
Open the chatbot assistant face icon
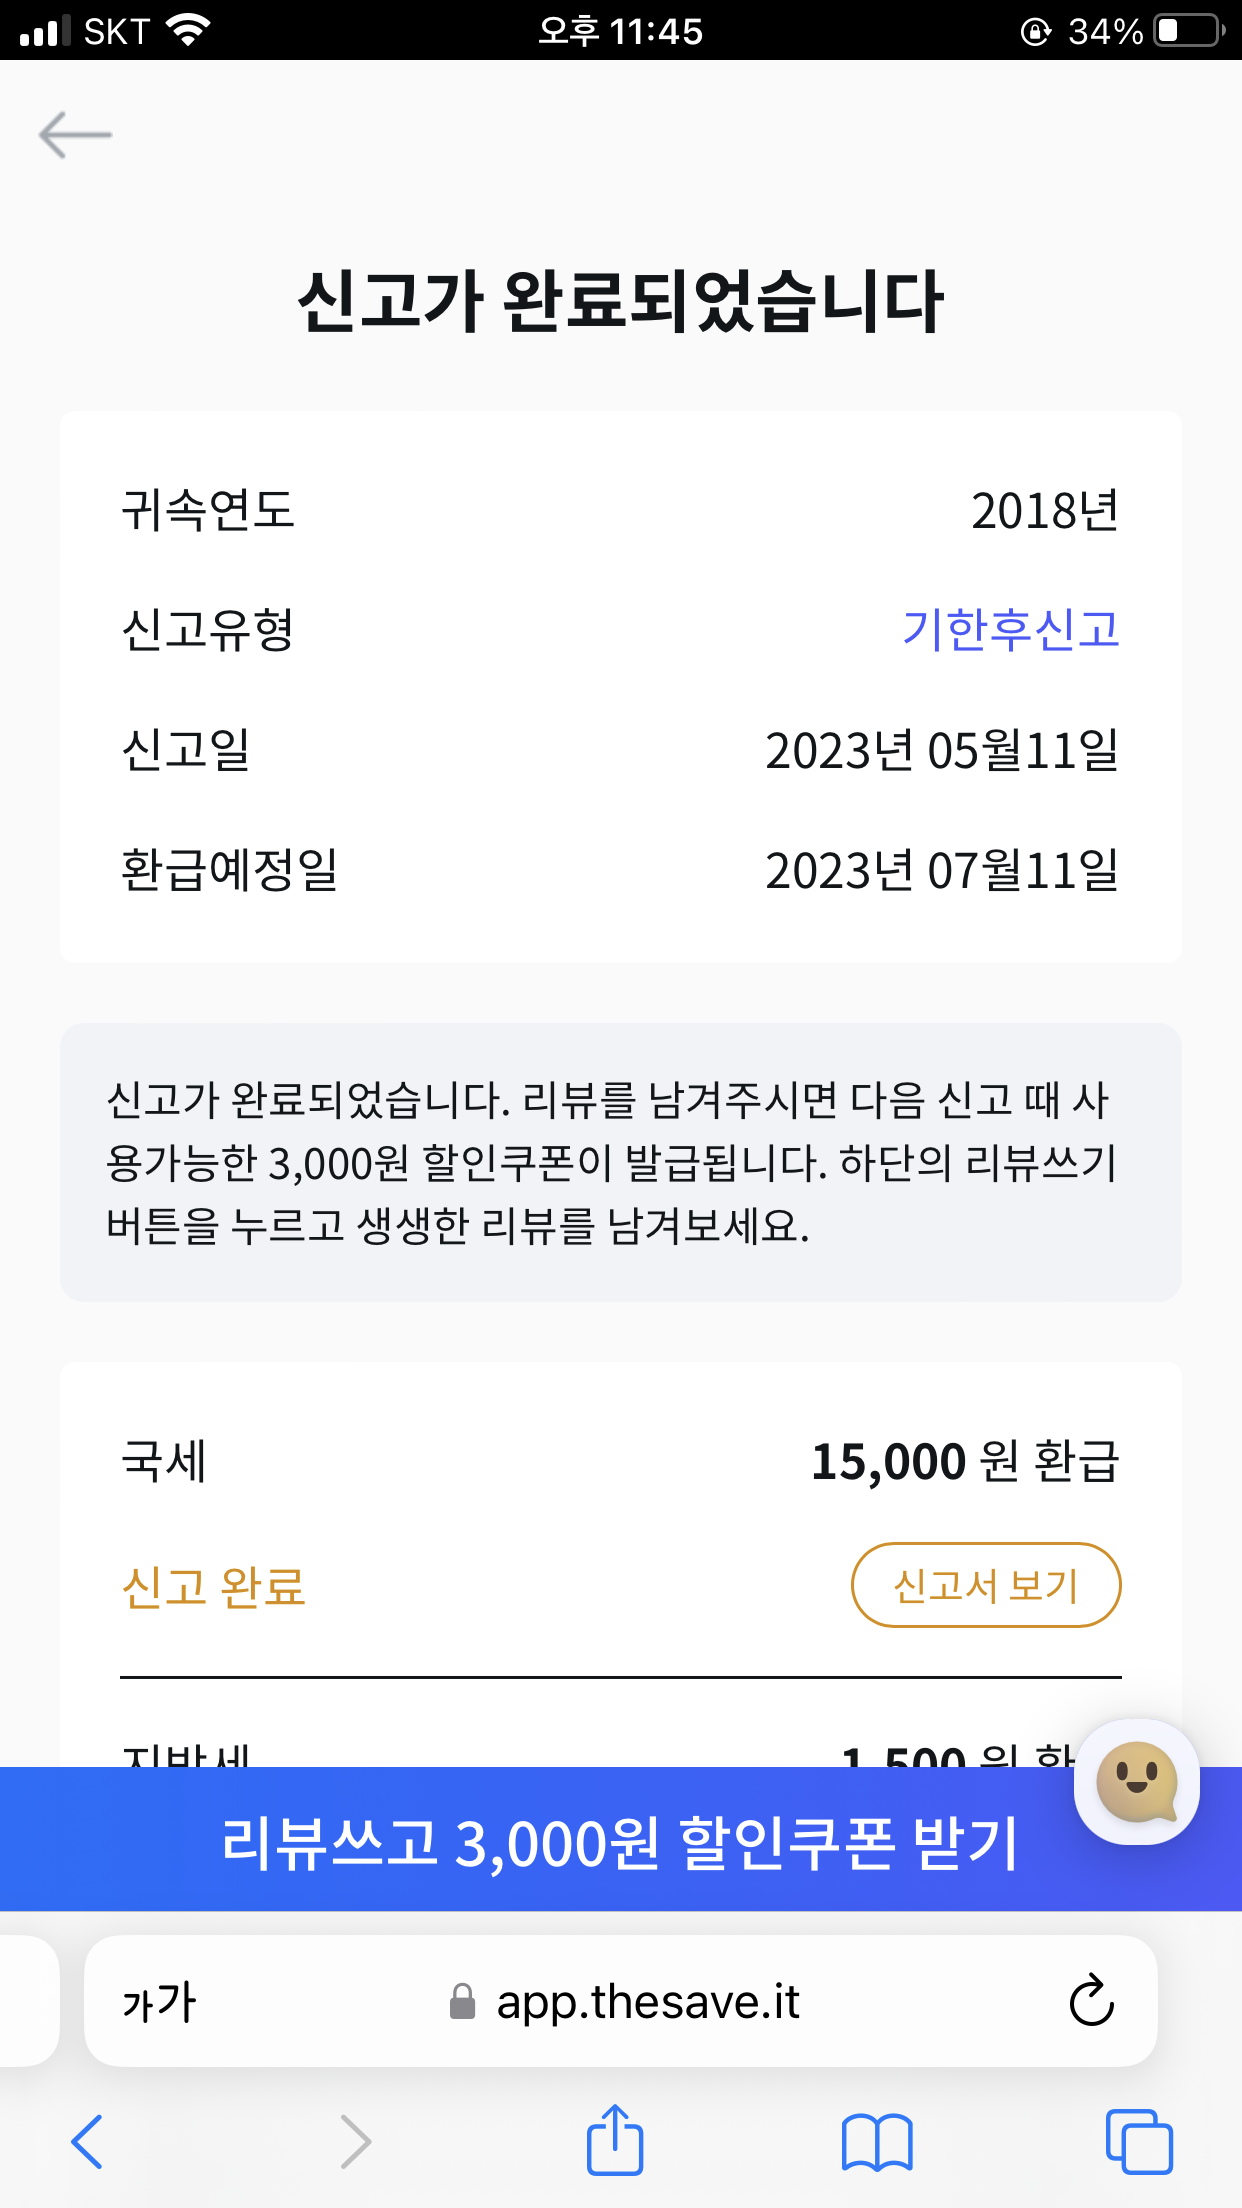point(1136,1782)
